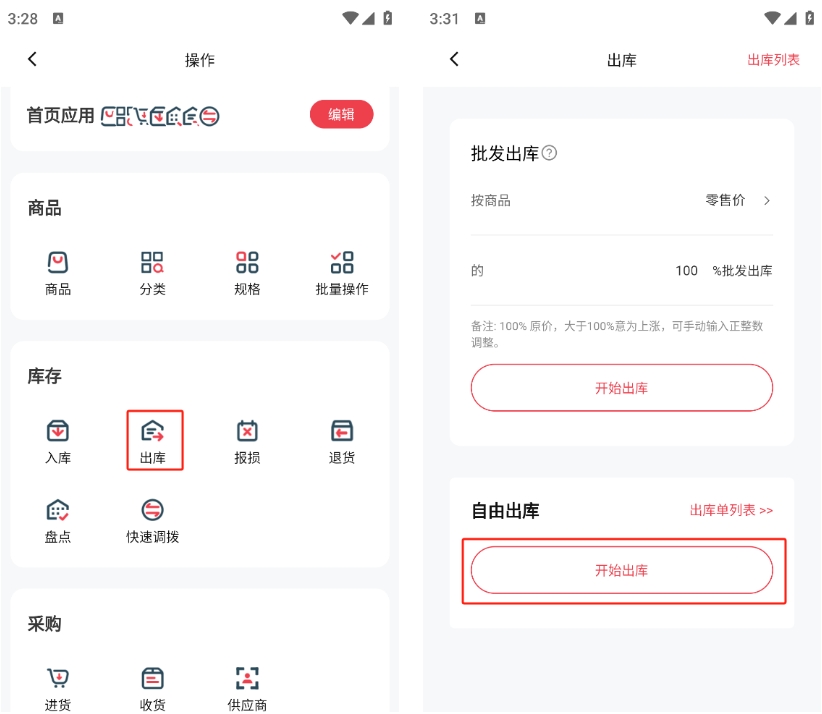This screenshot has height=714, width=822.
Task: Tap the 出库 stock-out icon
Action: tap(153, 441)
